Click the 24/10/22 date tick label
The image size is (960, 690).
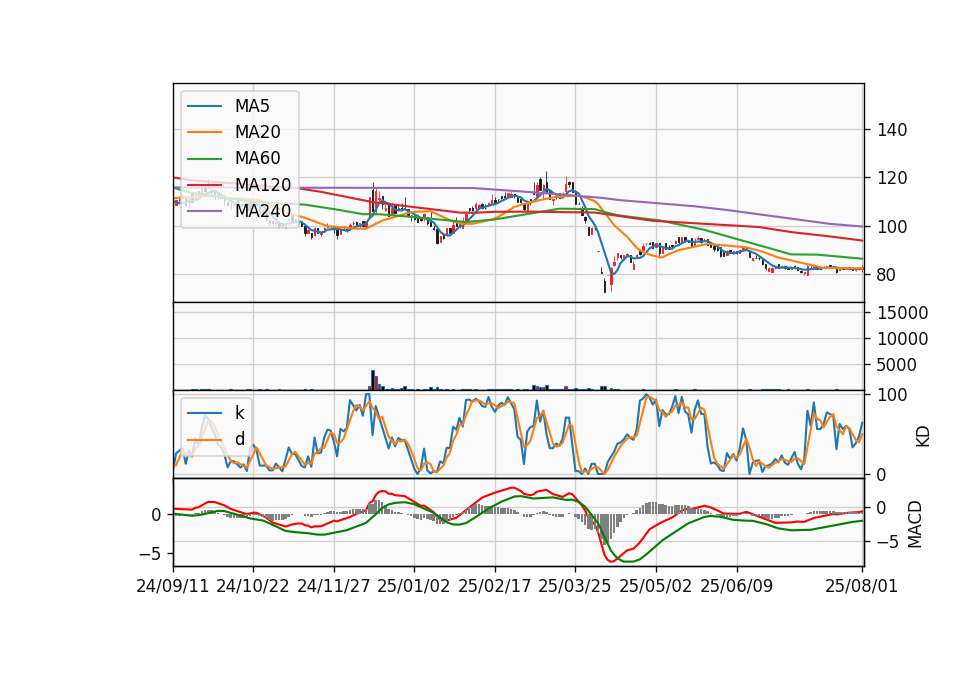pos(253,586)
